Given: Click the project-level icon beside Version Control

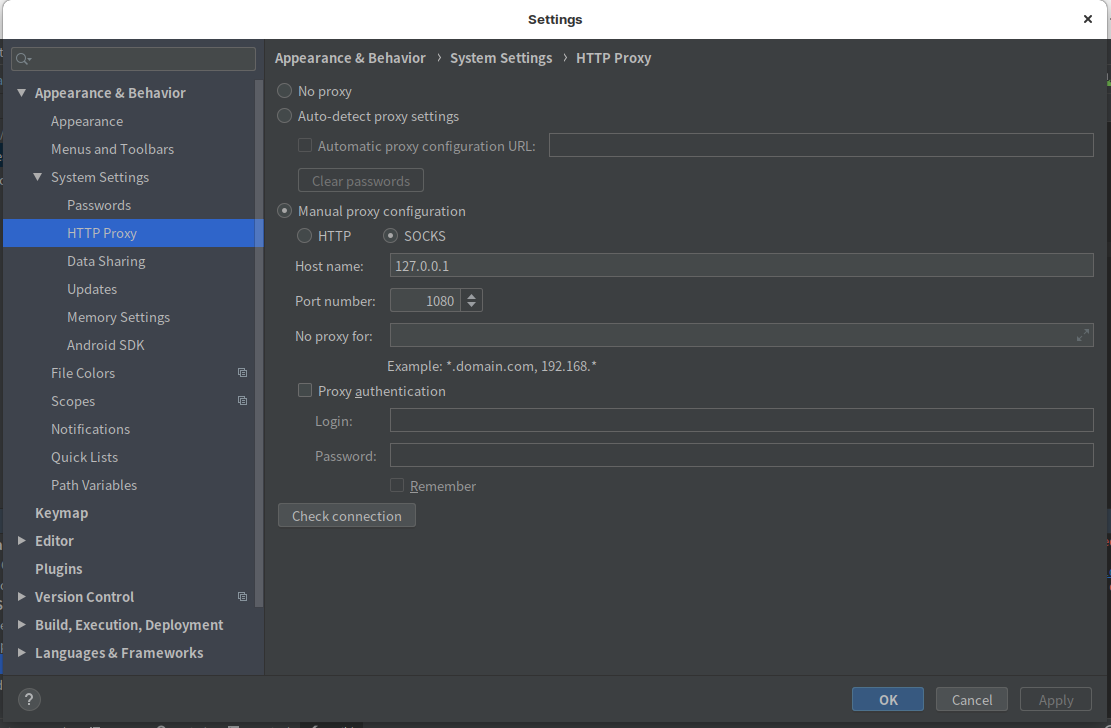Looking at the screenshot, I should click(x=242, y=597).
